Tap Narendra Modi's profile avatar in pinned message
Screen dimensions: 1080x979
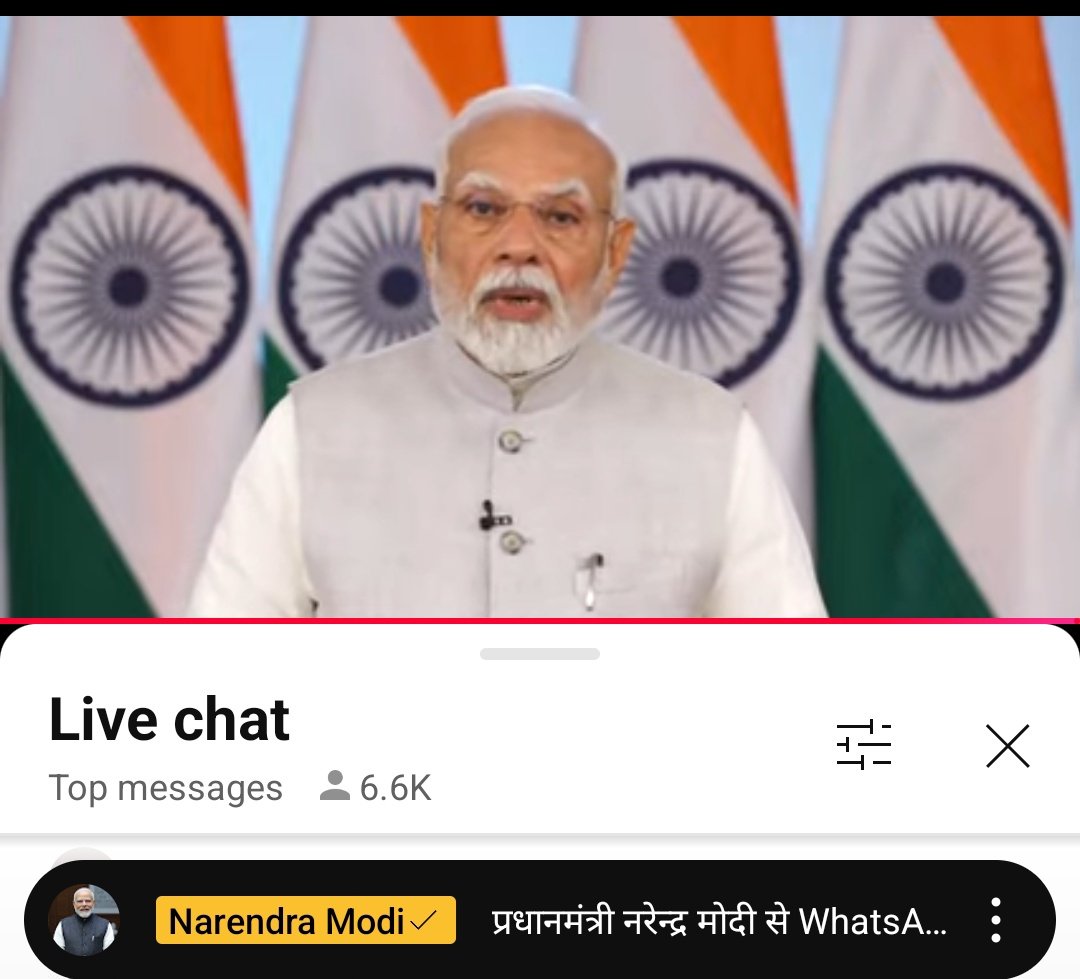(x=83, y=920)
